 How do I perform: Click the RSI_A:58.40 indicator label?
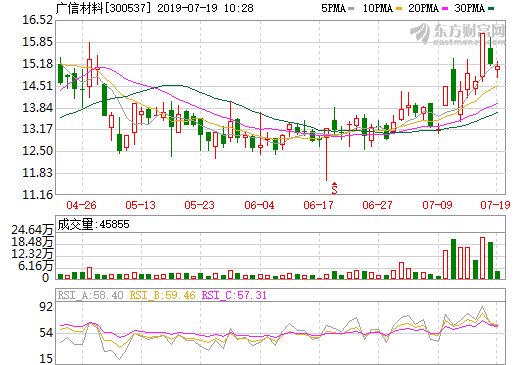pos(90,295)
